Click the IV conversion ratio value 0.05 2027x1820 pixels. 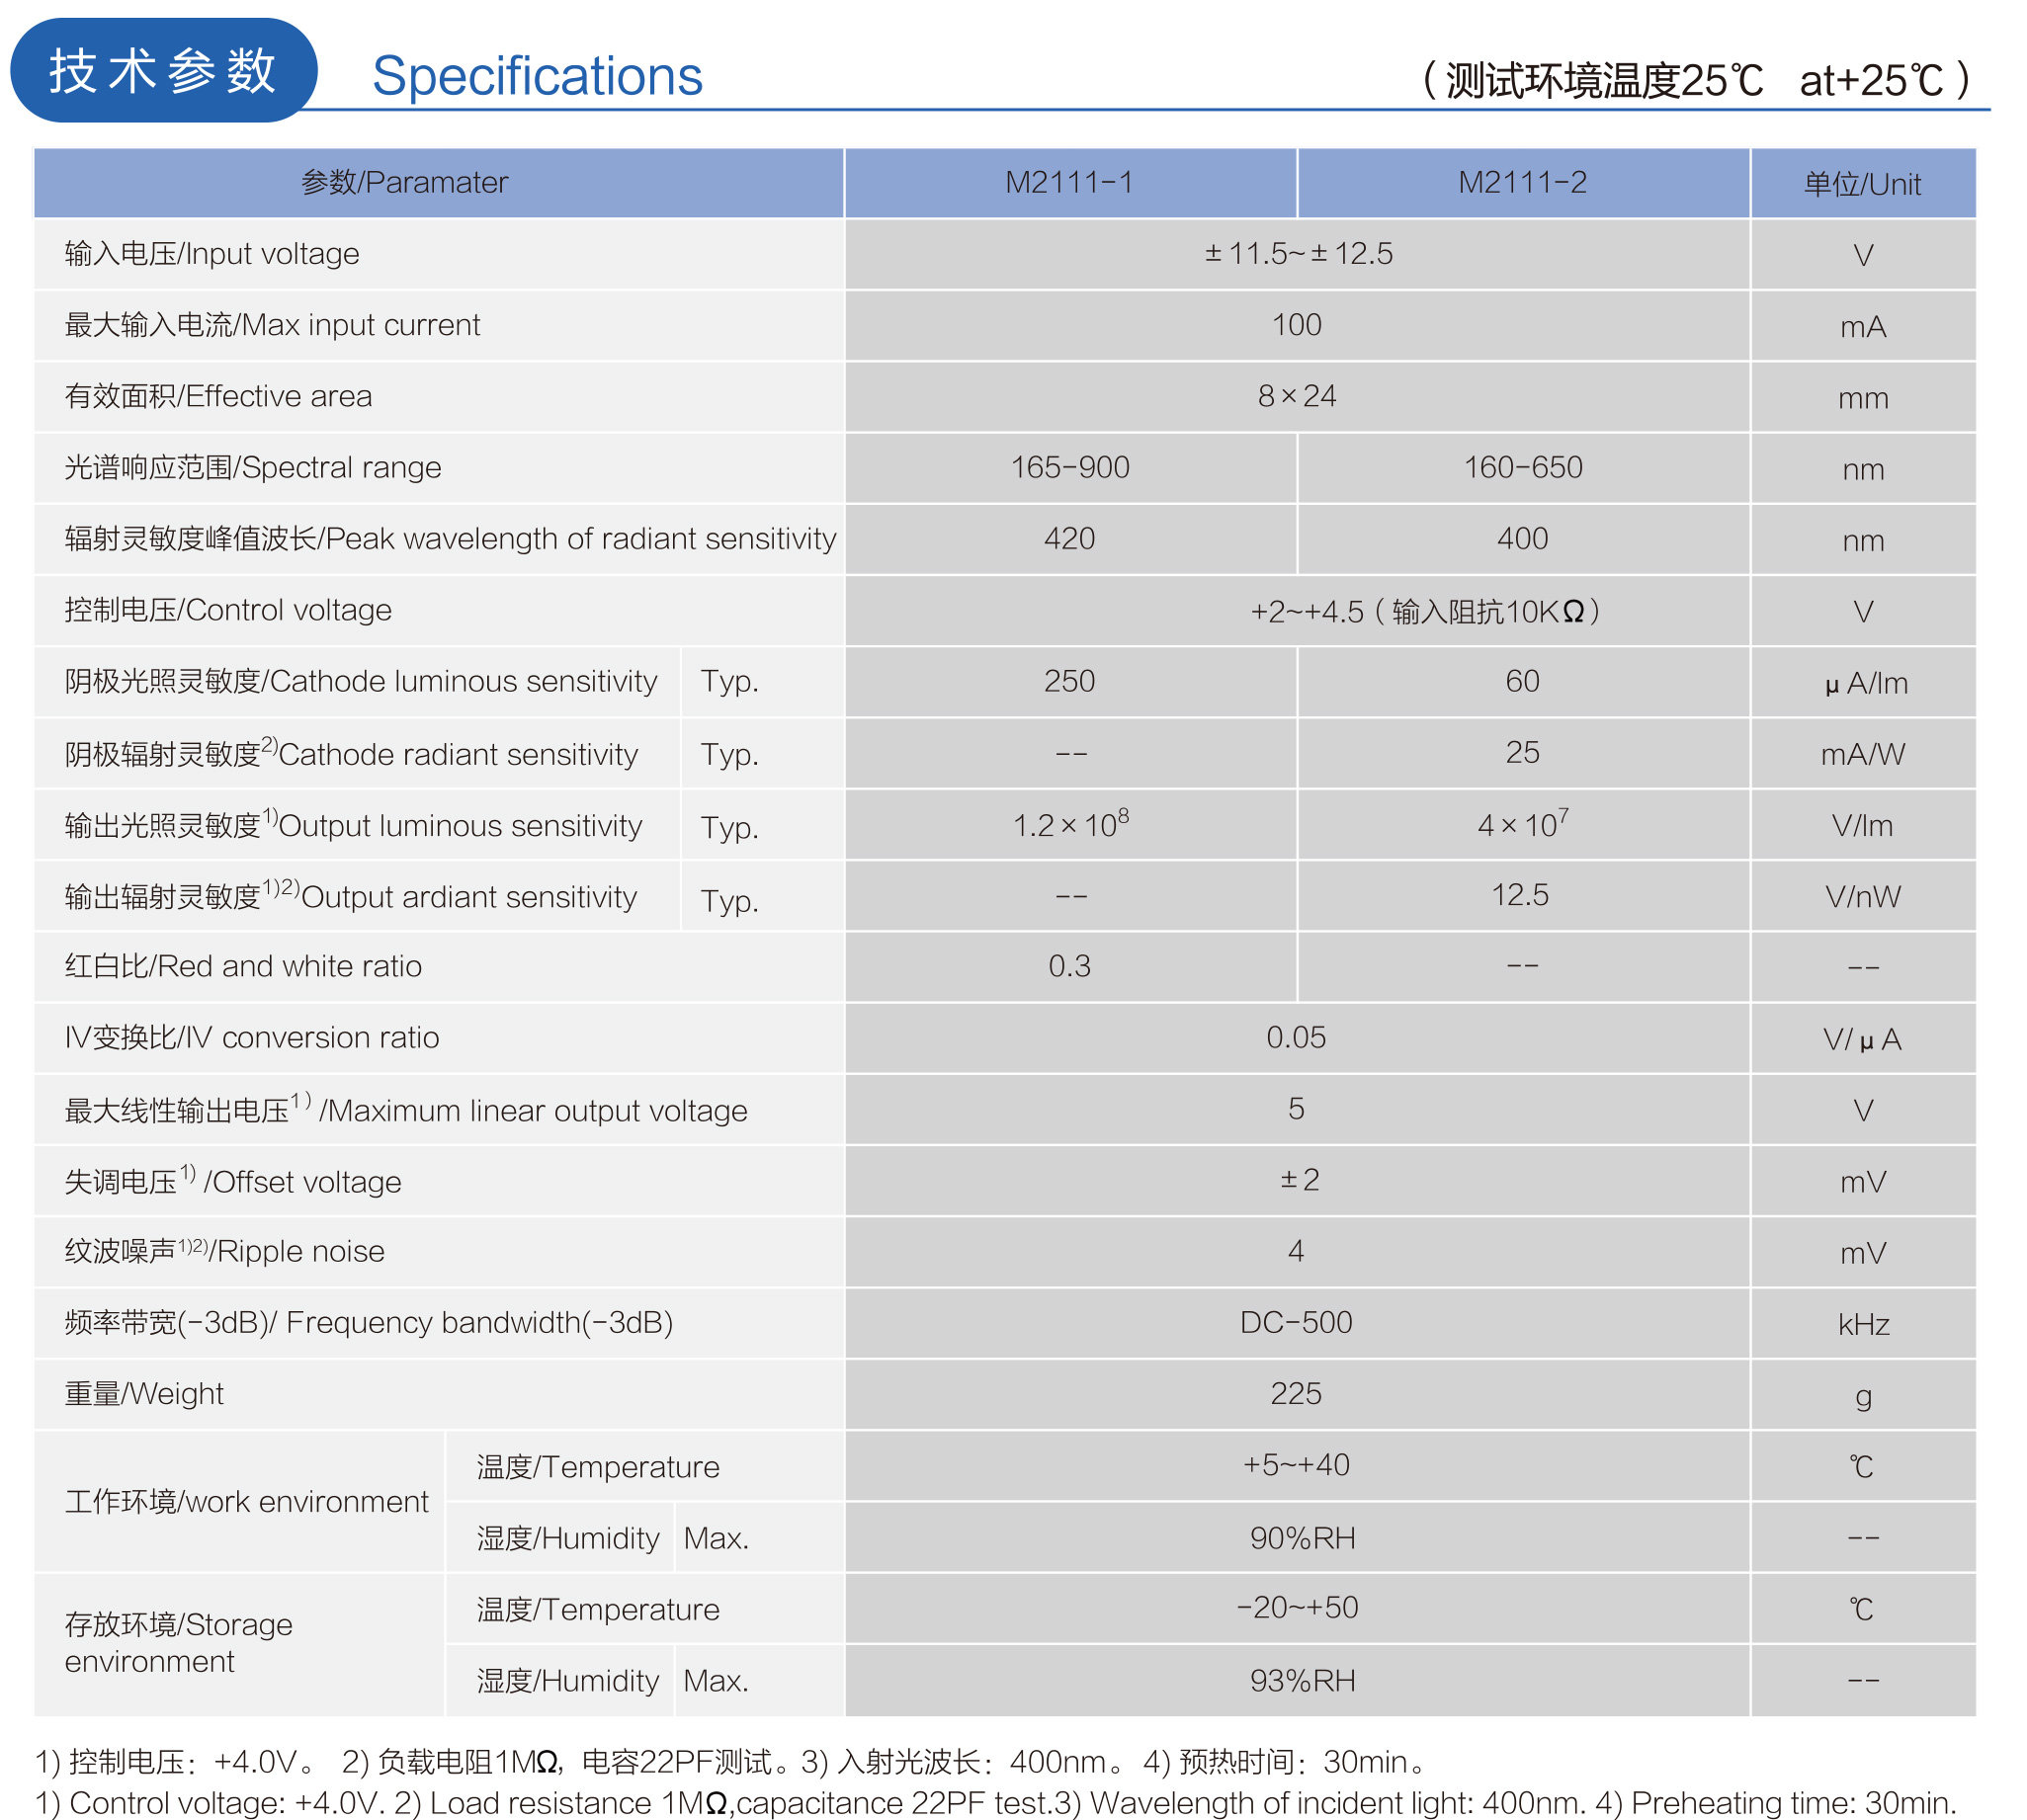click(1296, 1037)
